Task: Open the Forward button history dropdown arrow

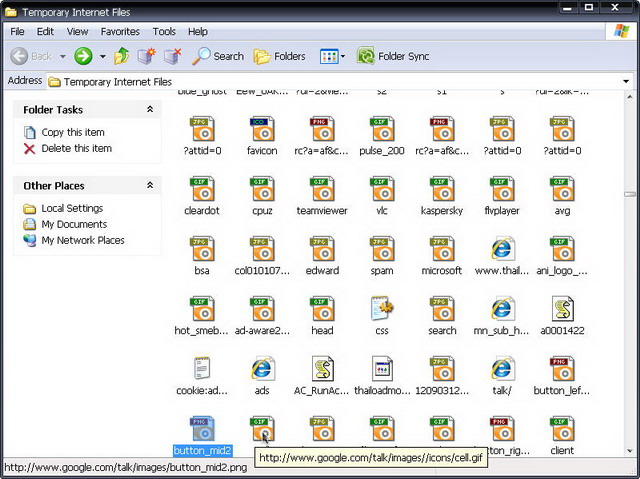Action: [102, 57]
